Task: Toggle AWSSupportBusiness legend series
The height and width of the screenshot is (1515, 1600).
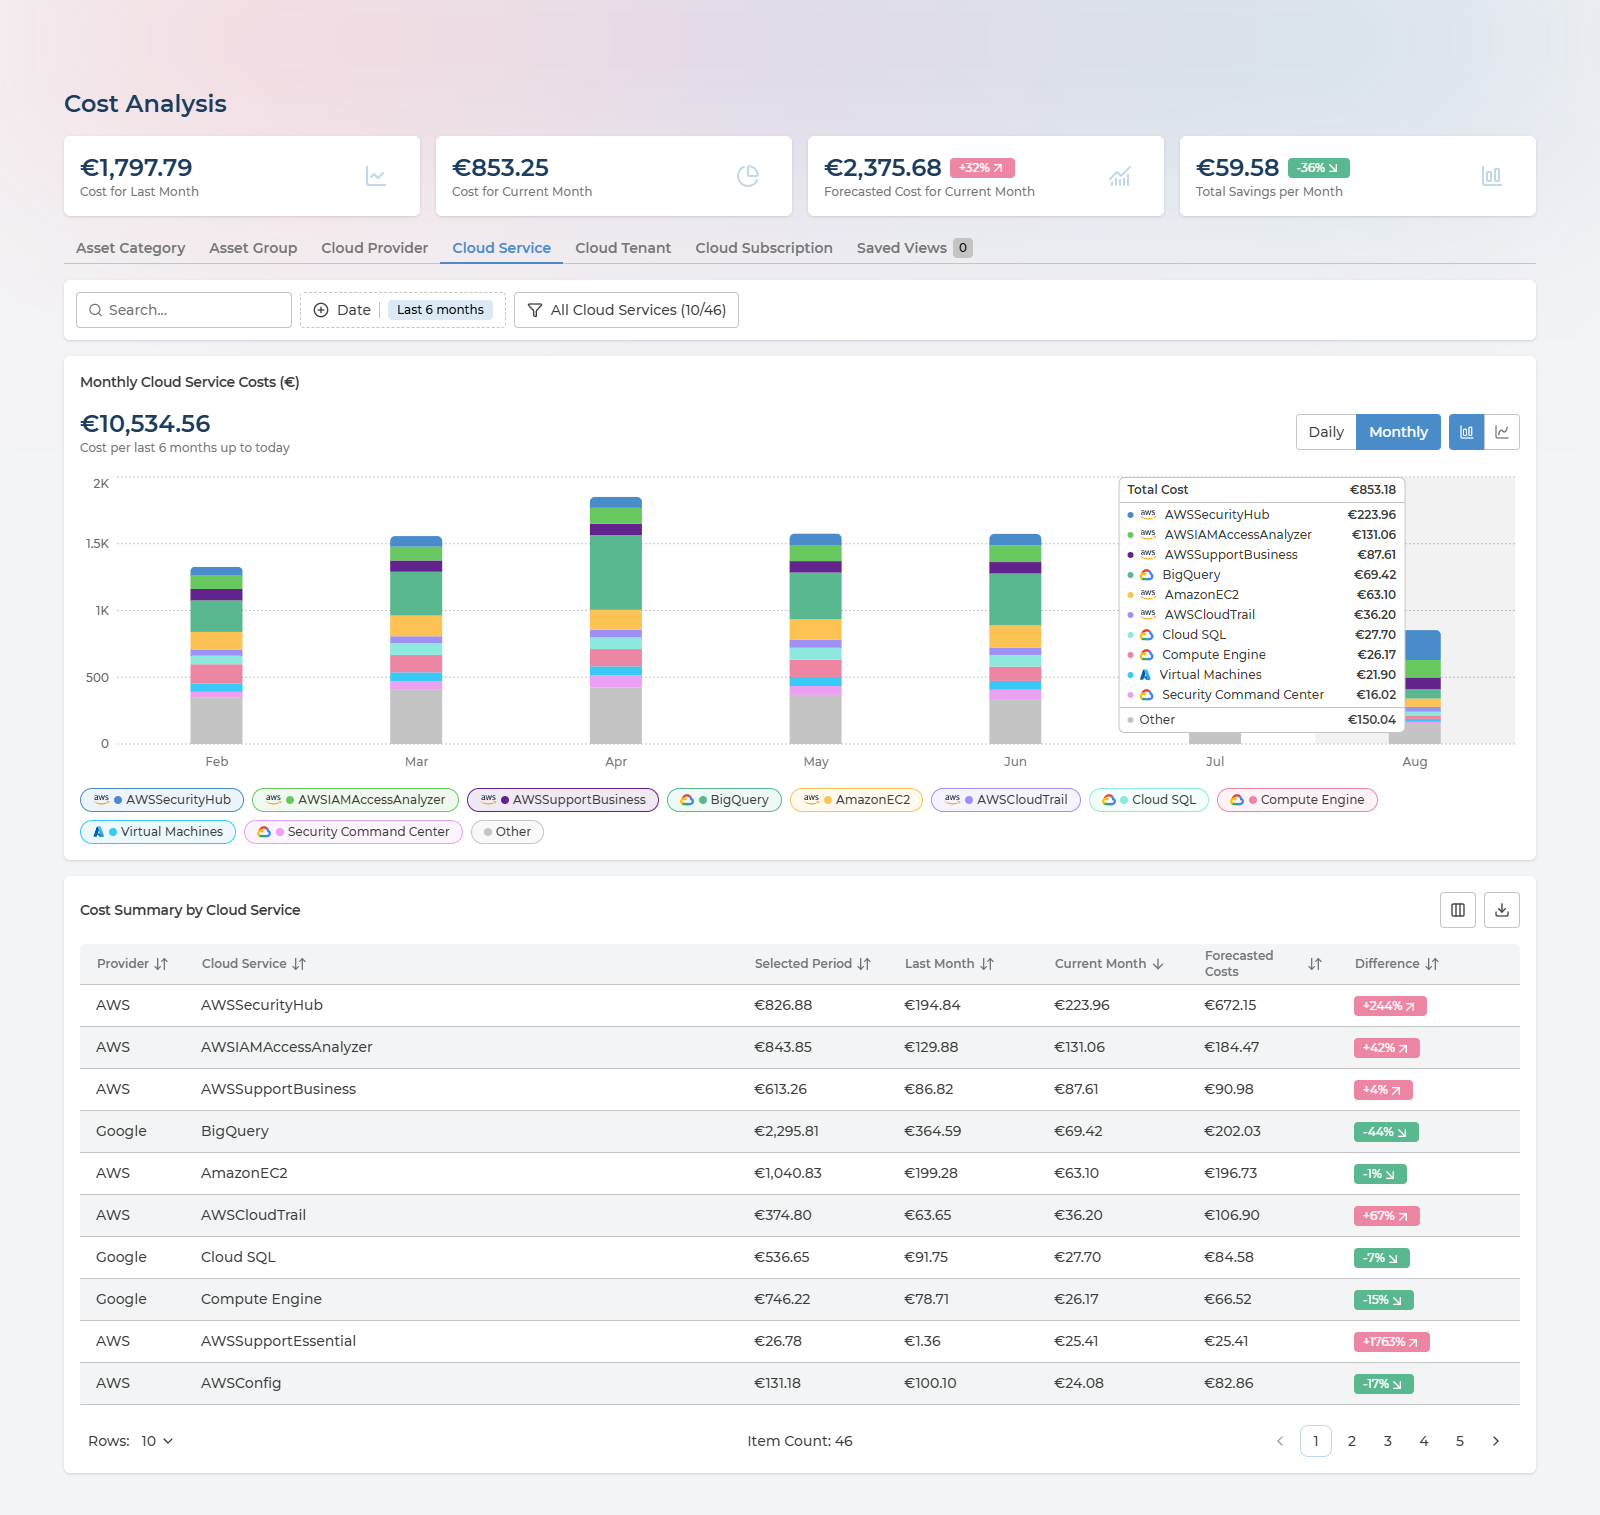Action: [563, 800]
